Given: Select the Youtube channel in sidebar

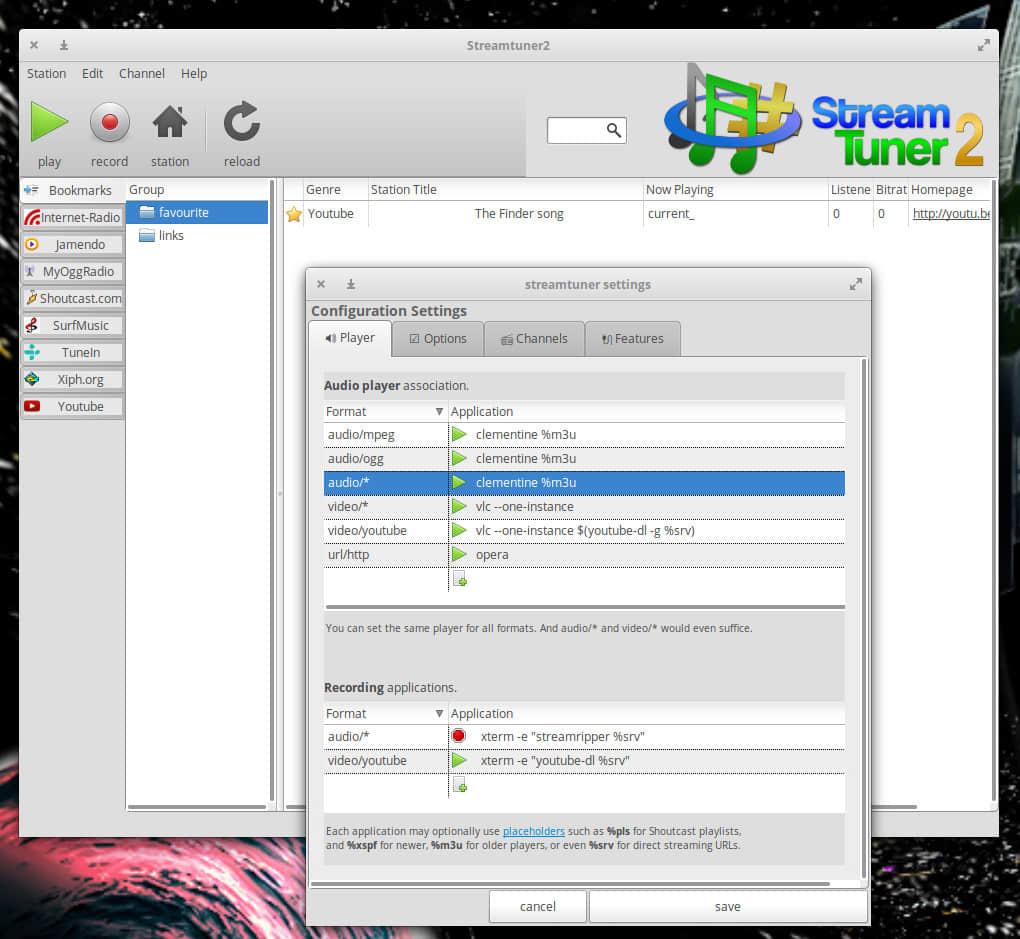Looking at the screenshot, I should 73,407.
